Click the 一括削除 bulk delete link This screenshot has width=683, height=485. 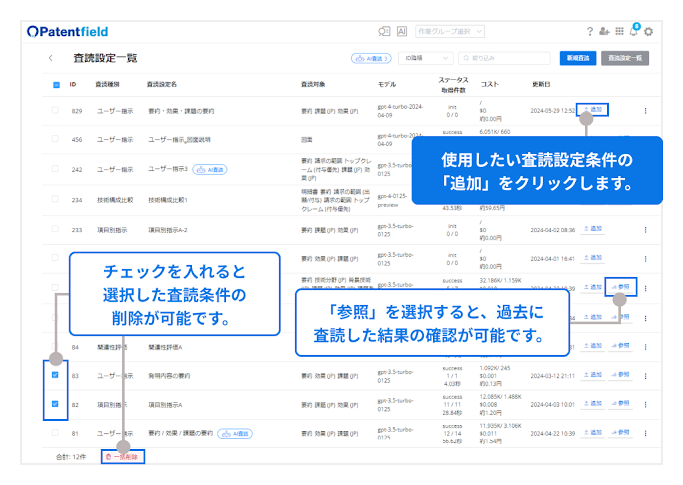125,456
